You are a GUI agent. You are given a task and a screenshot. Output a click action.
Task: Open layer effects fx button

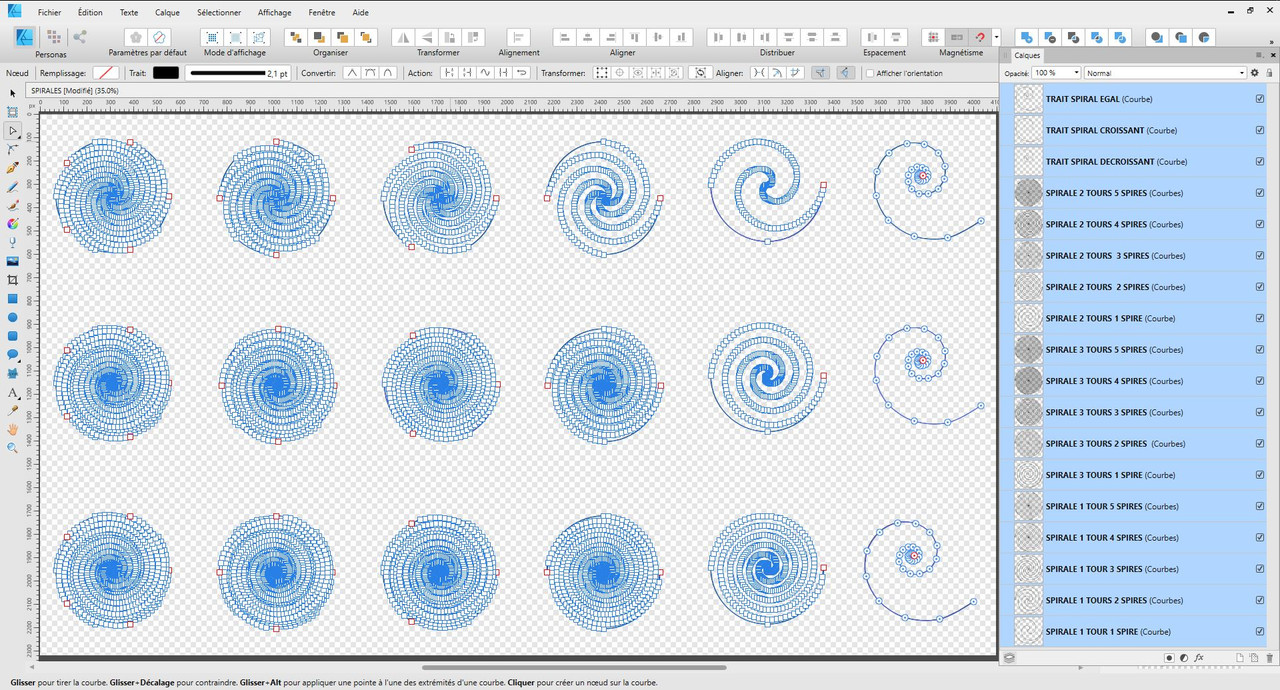[x=1199, y=657]
